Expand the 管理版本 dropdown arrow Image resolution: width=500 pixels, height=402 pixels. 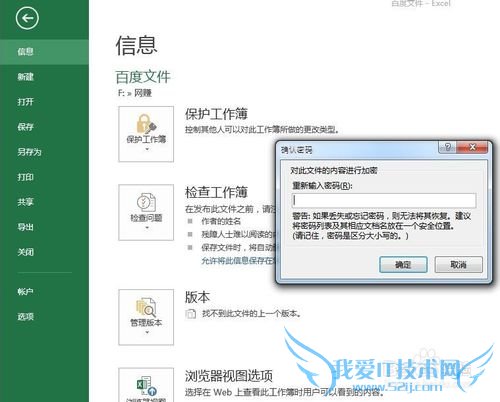point(147,332)
